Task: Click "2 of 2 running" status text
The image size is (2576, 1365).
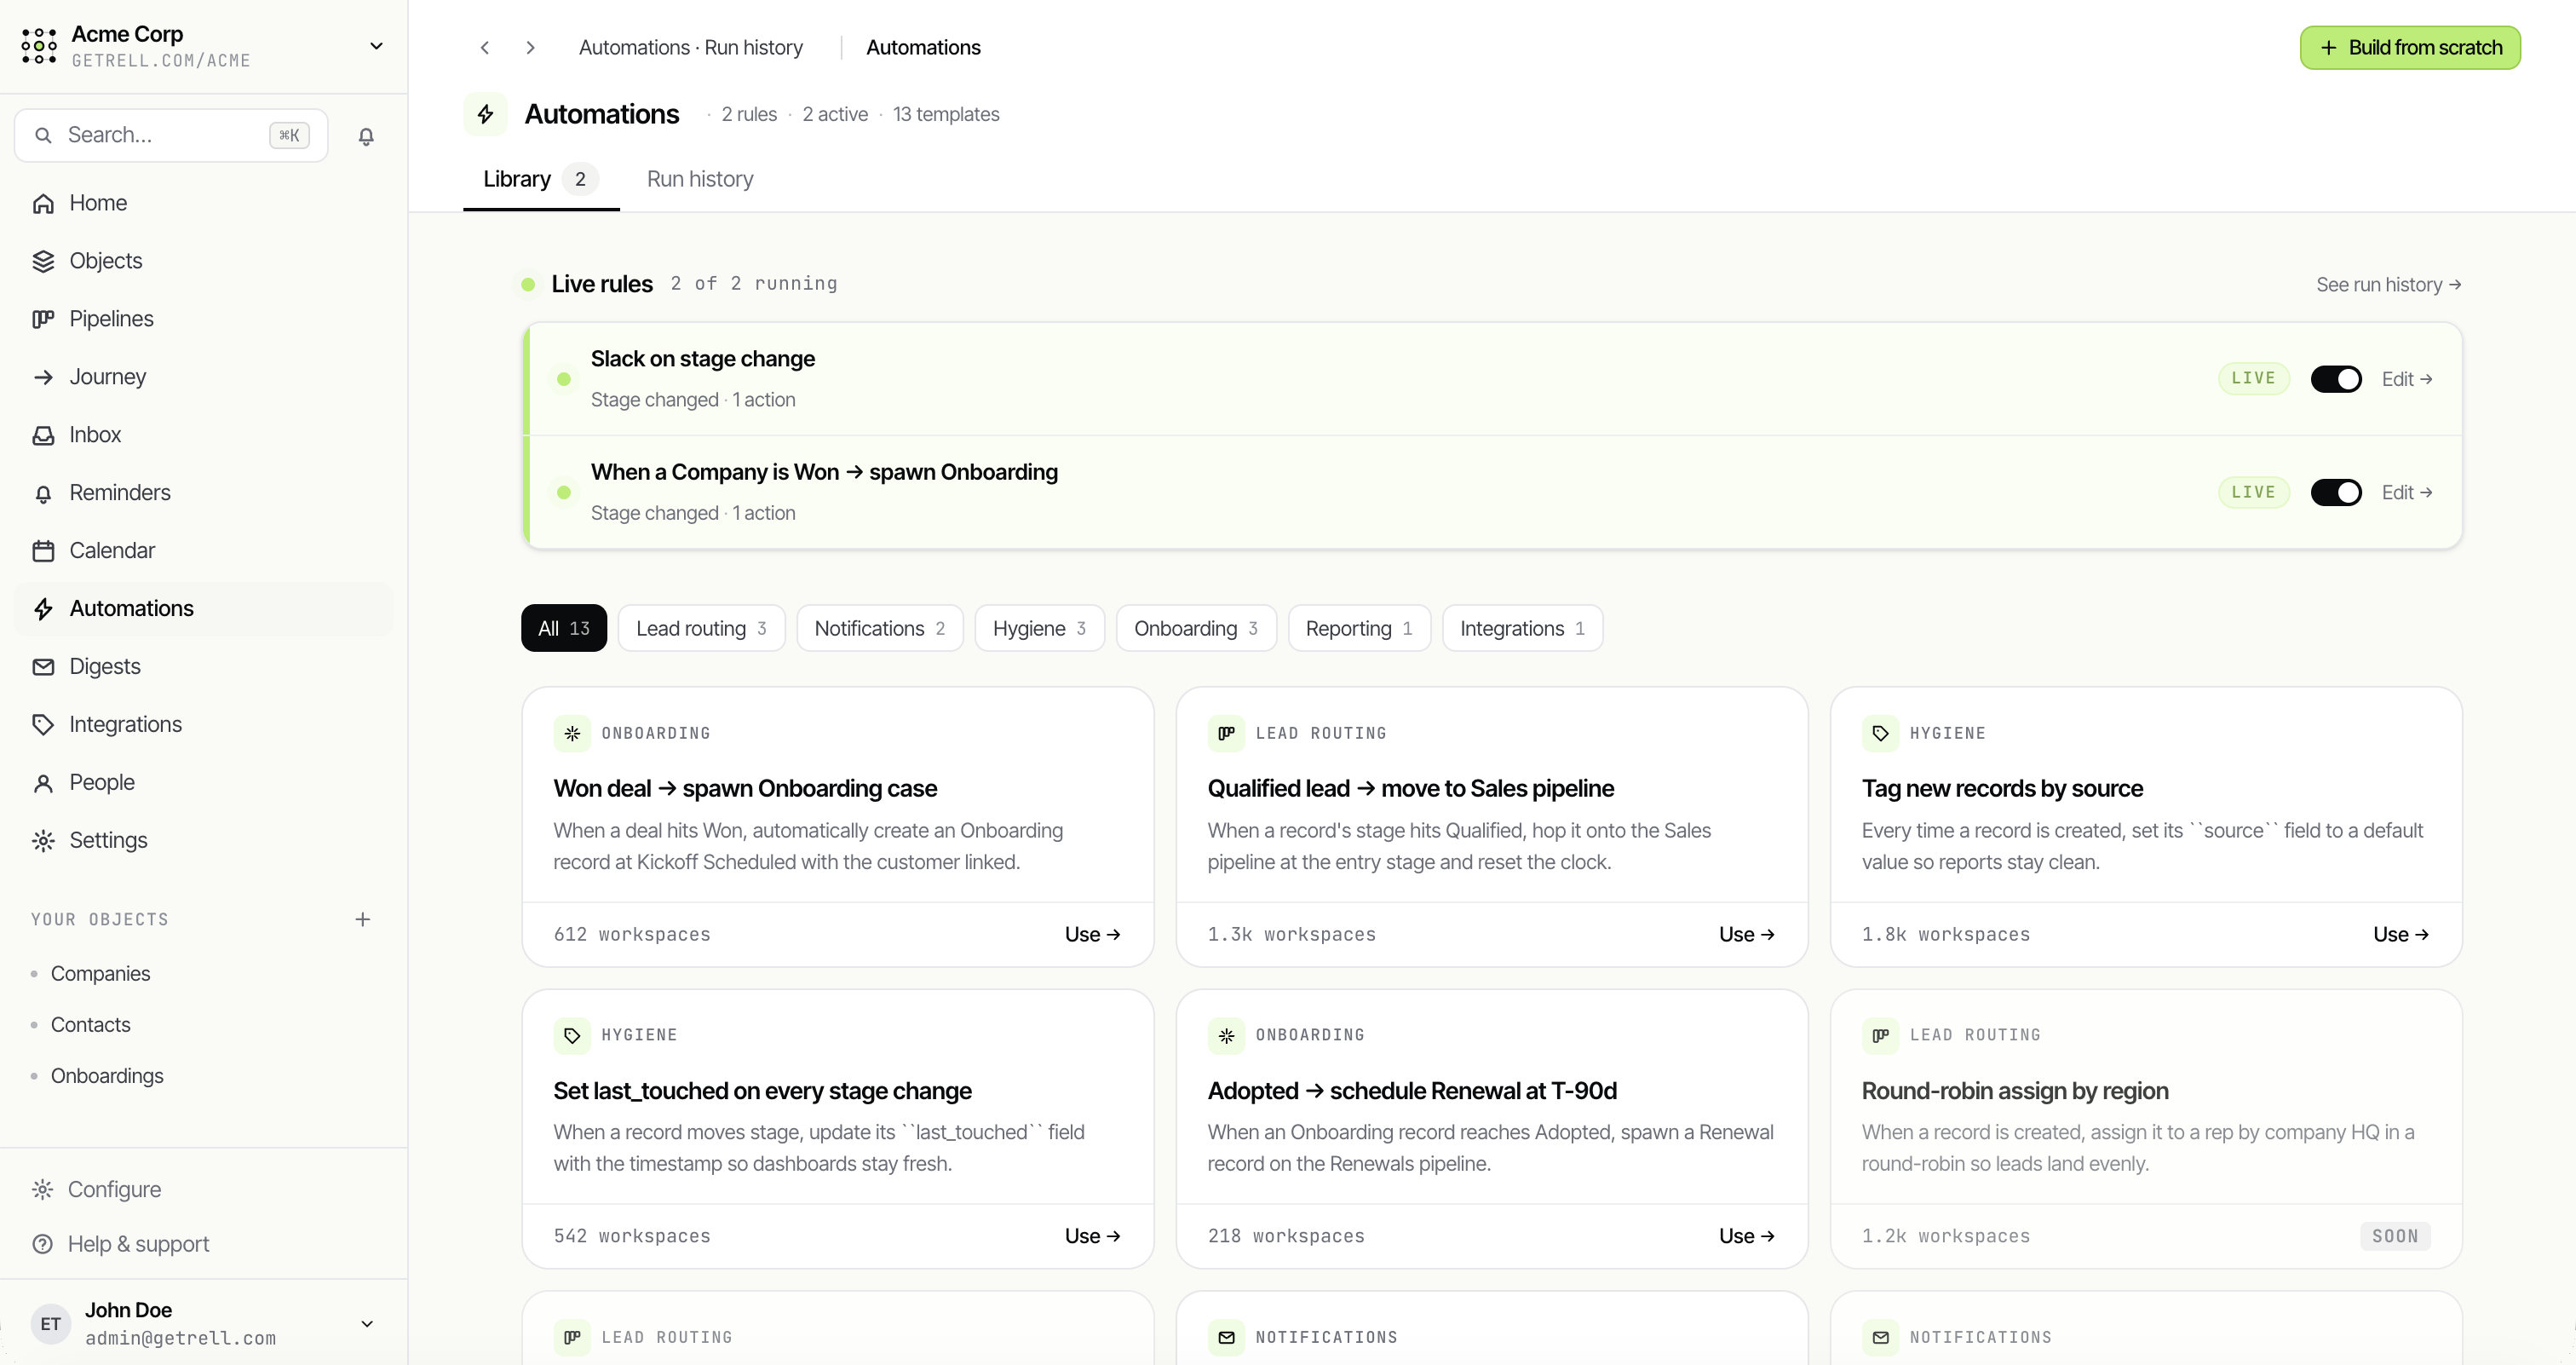Action: [x=754, y=284]
